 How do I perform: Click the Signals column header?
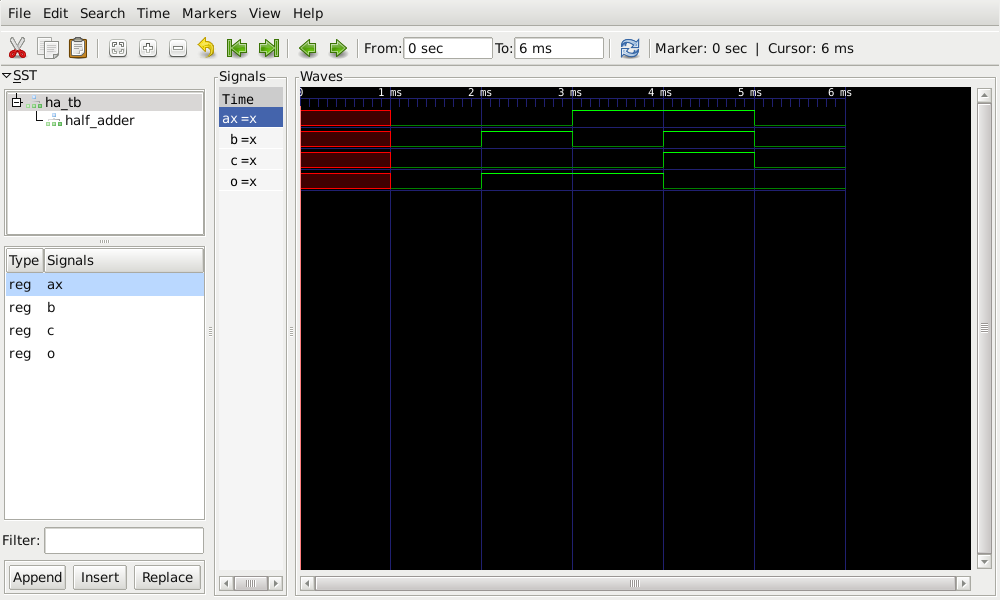(x=124, y=260)
